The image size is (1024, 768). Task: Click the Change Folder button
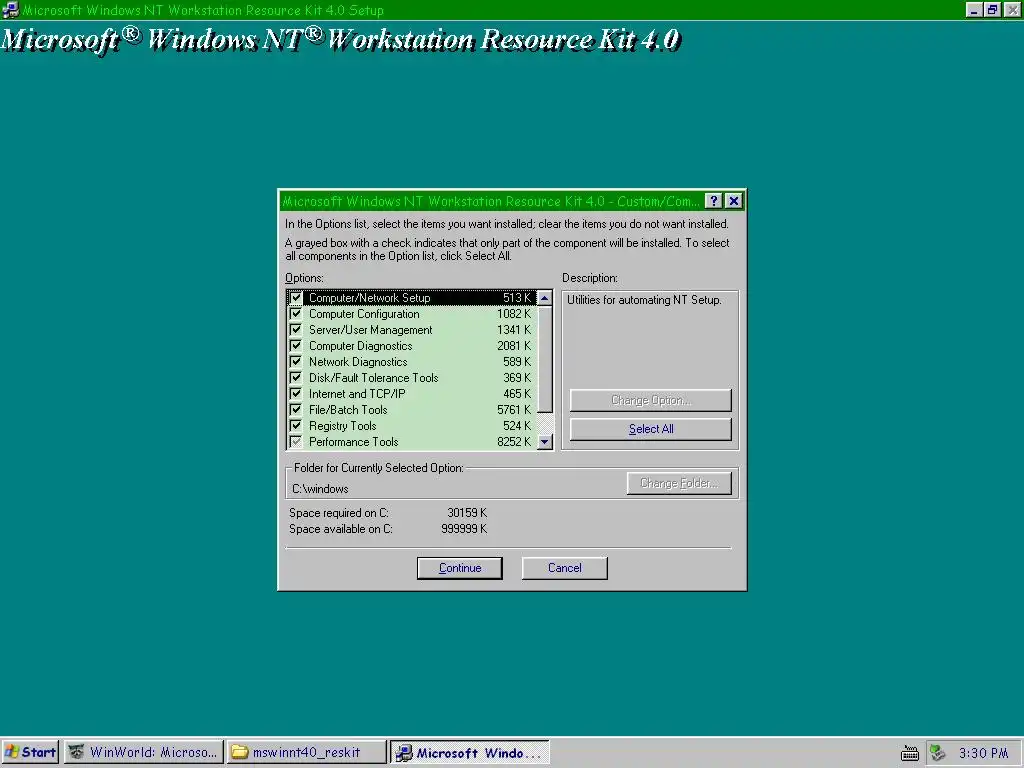[x=679, y=483]
